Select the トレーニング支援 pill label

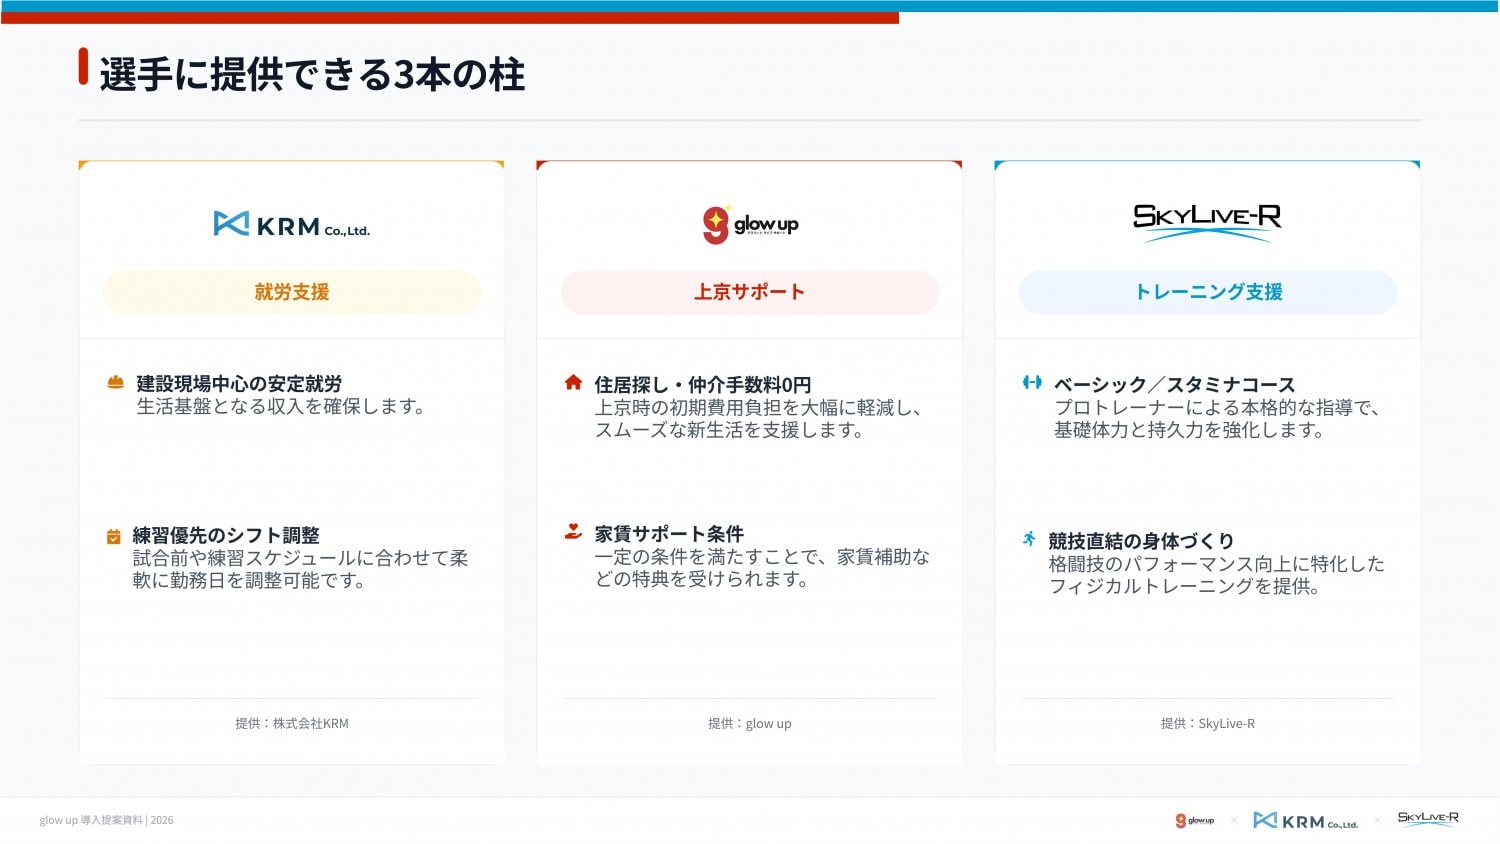tap(1208, 292)
